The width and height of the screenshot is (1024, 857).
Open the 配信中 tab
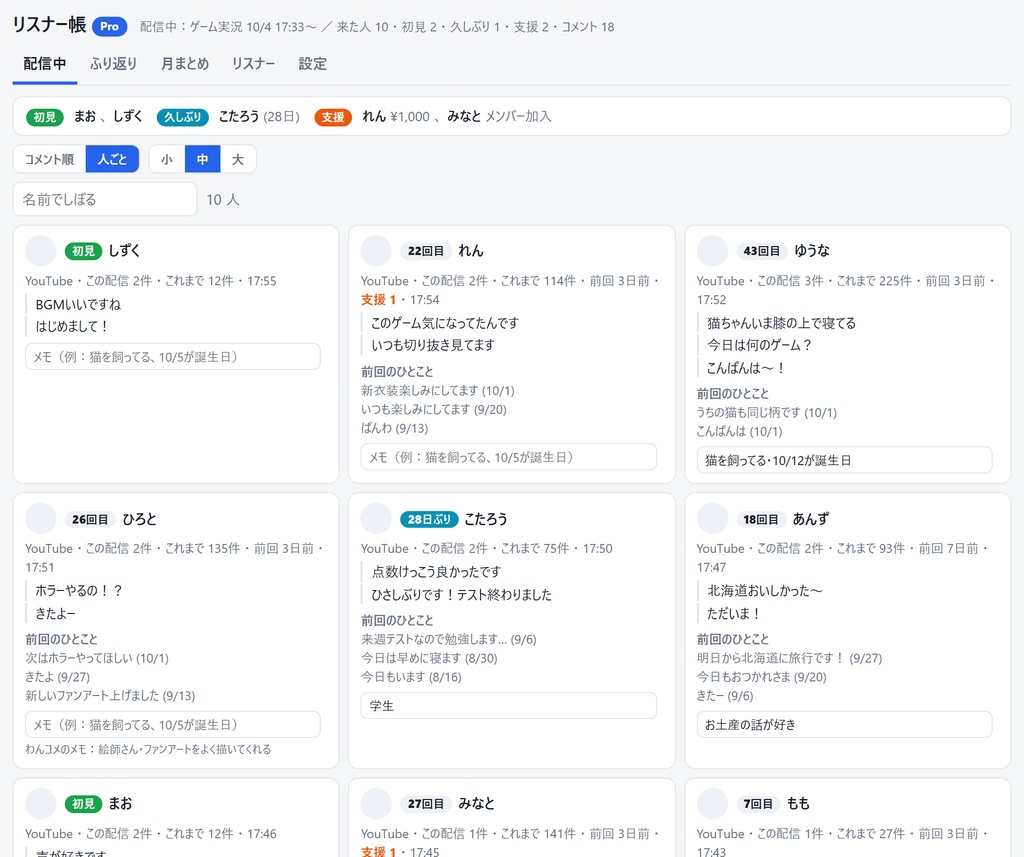(x=44, y=63)
